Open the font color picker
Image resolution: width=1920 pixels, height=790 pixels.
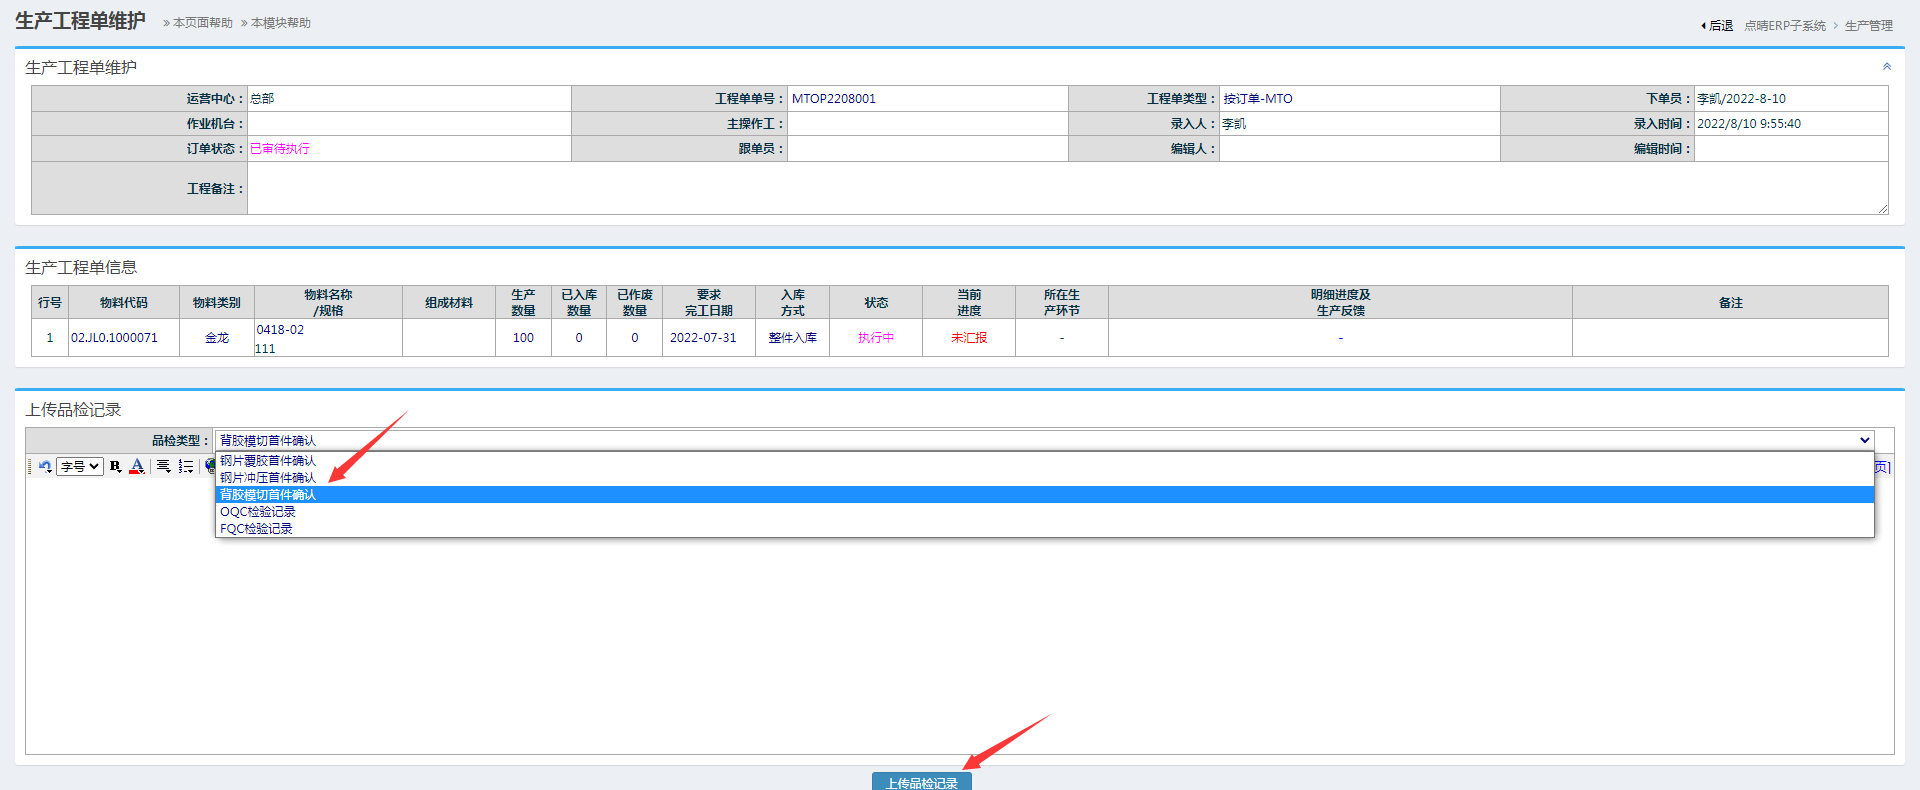tap(137, 466)
